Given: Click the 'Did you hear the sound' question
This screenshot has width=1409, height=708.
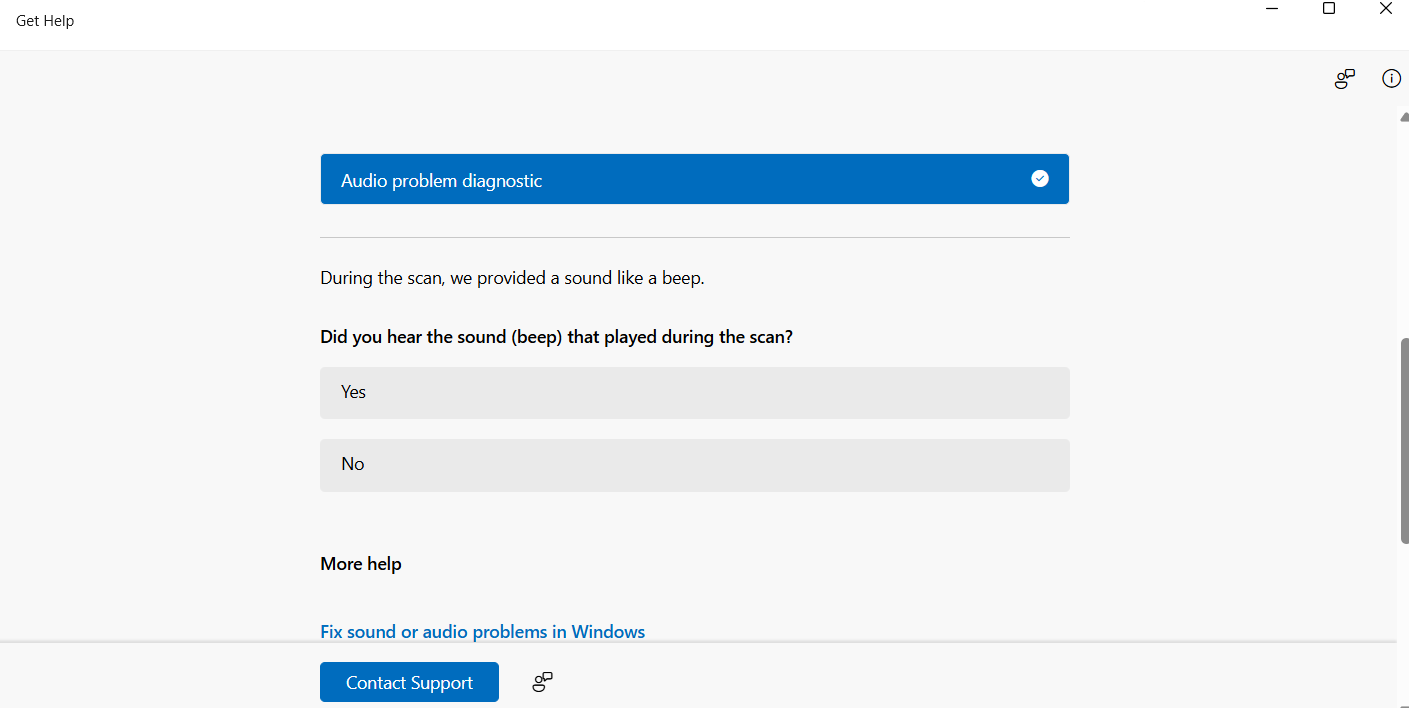Looking at the screenshot, I should 556,337.
